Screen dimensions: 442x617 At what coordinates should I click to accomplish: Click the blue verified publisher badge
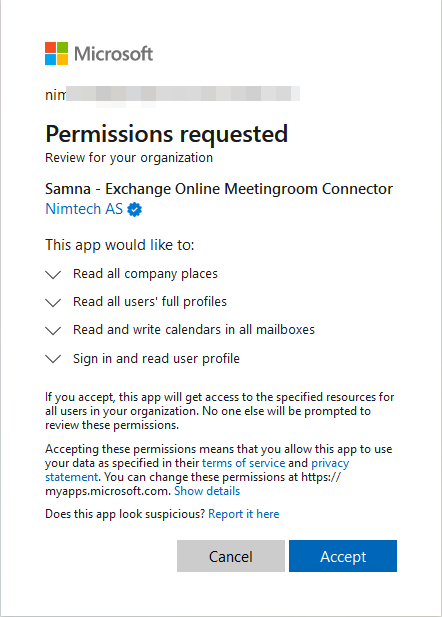point(135,209)
